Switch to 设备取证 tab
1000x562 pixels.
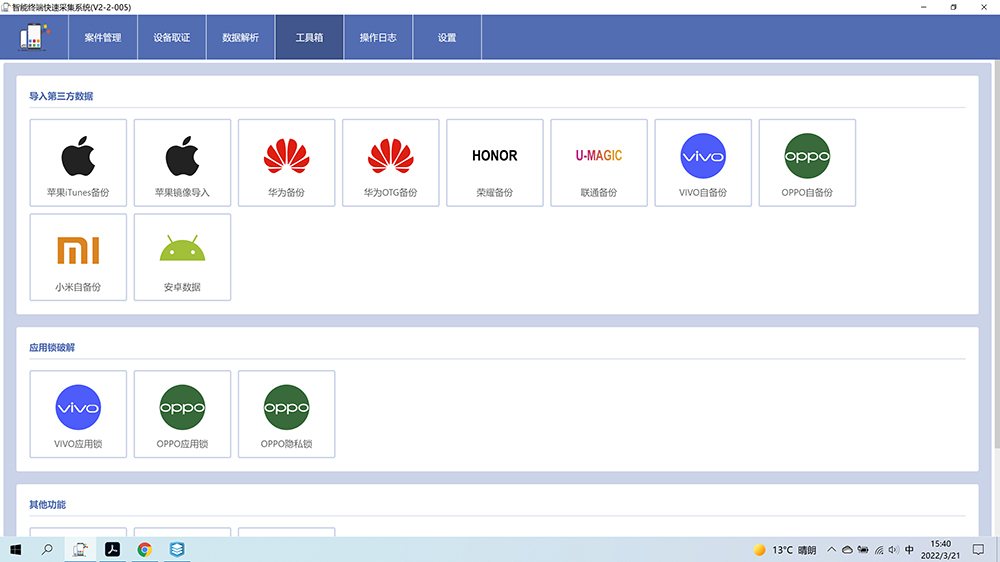(172, 38)
